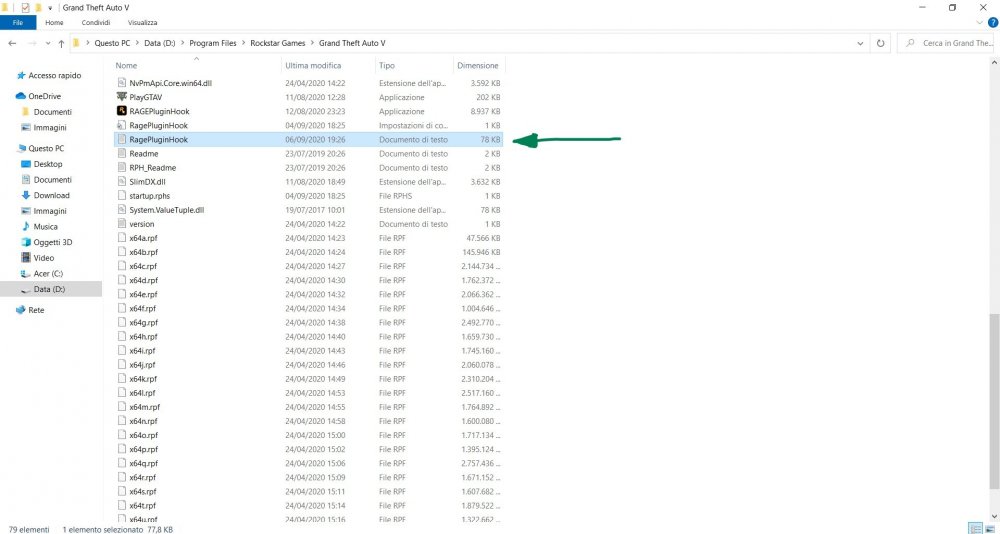Refresh the Grand Theft Auto V folder
Viewport: 1000px width, 534px height.
click(x=880, y=43)
